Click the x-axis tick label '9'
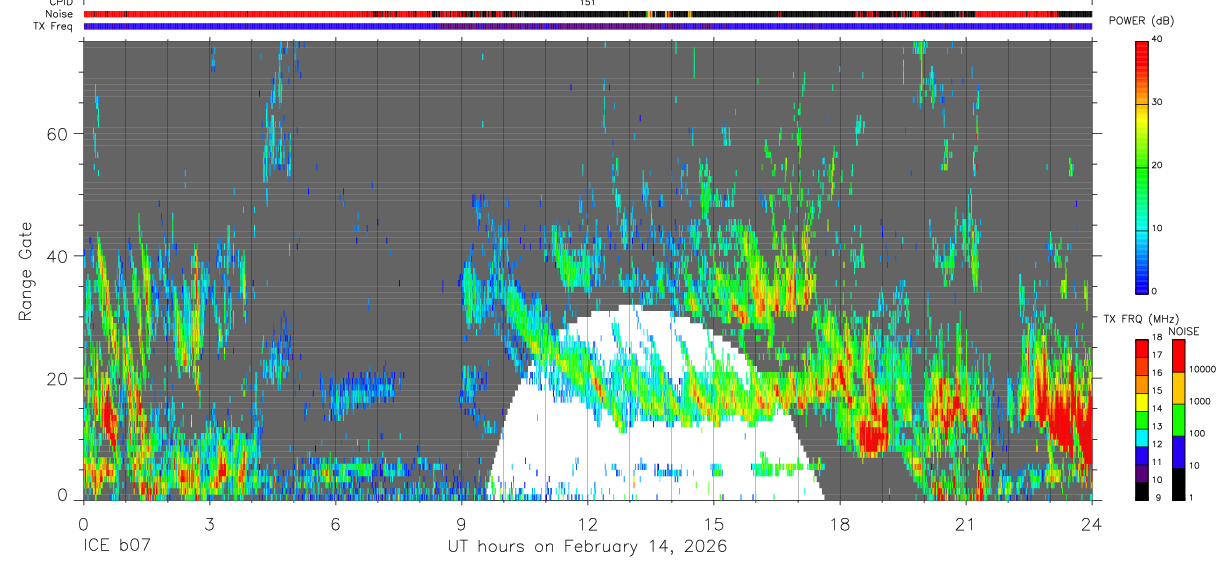Screen dimensions: 1228x567 click(x=461, y=523)
